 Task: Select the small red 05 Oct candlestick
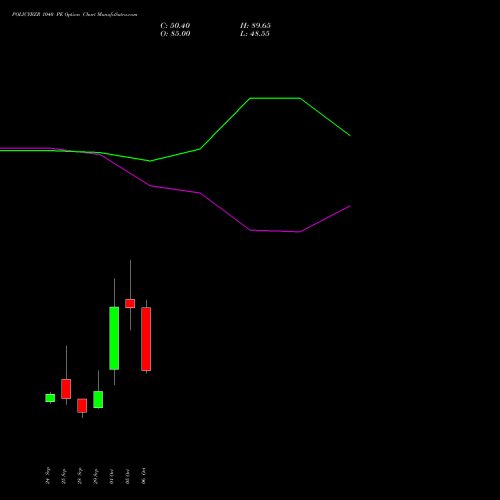click(130, 303)
